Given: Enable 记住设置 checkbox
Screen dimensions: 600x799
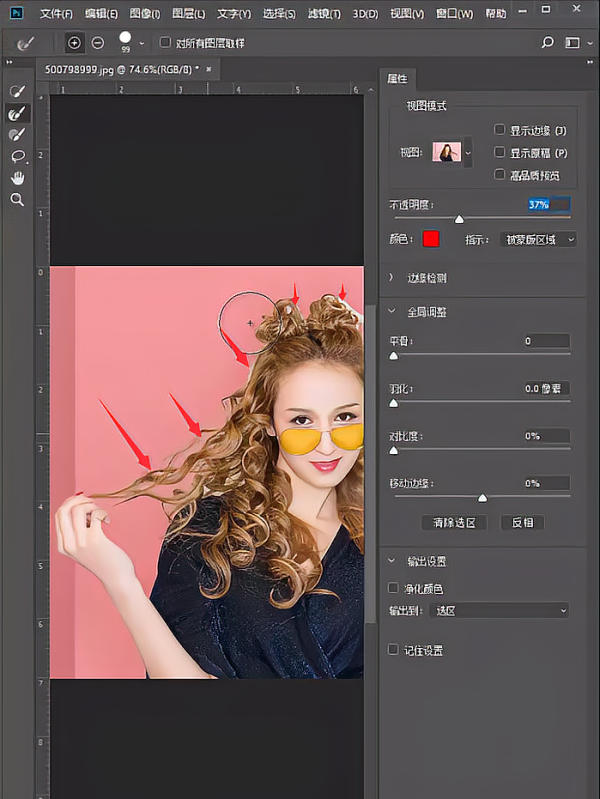Looking at the screenshot, I should [393, 650].
